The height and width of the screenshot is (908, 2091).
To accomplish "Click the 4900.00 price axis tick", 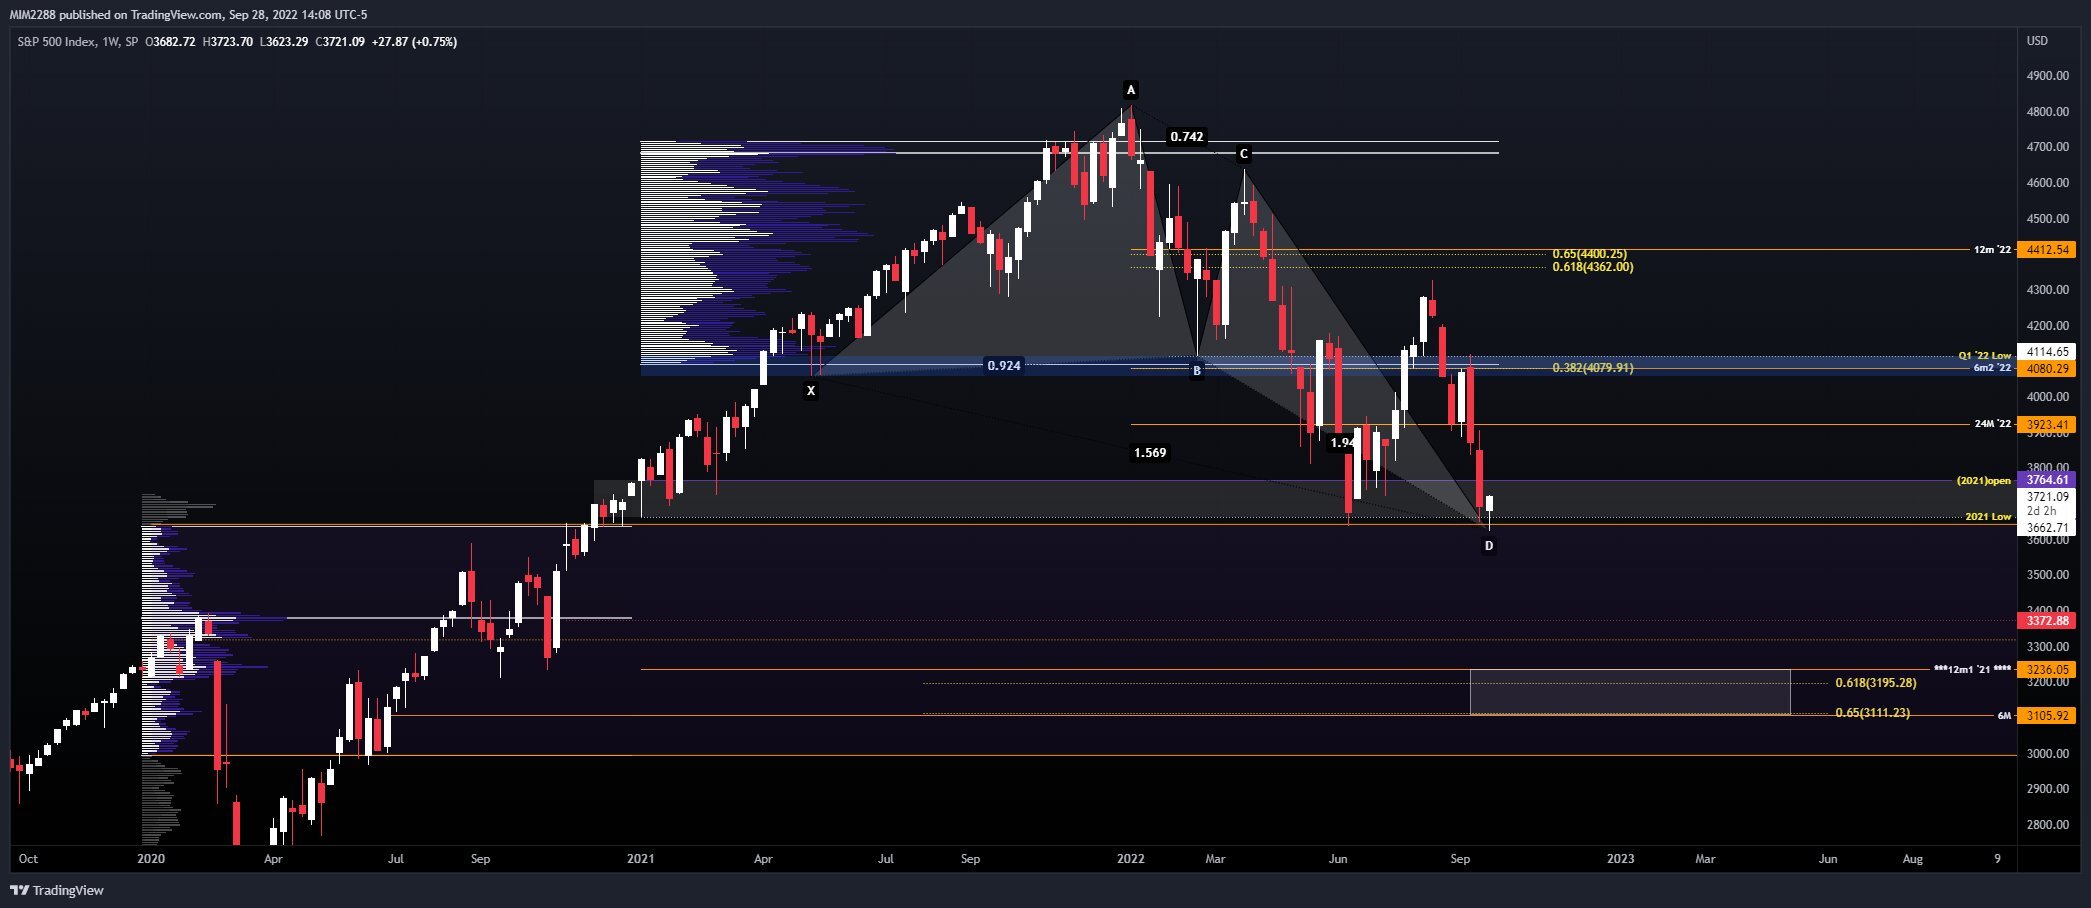I will tap(2047, 76).
